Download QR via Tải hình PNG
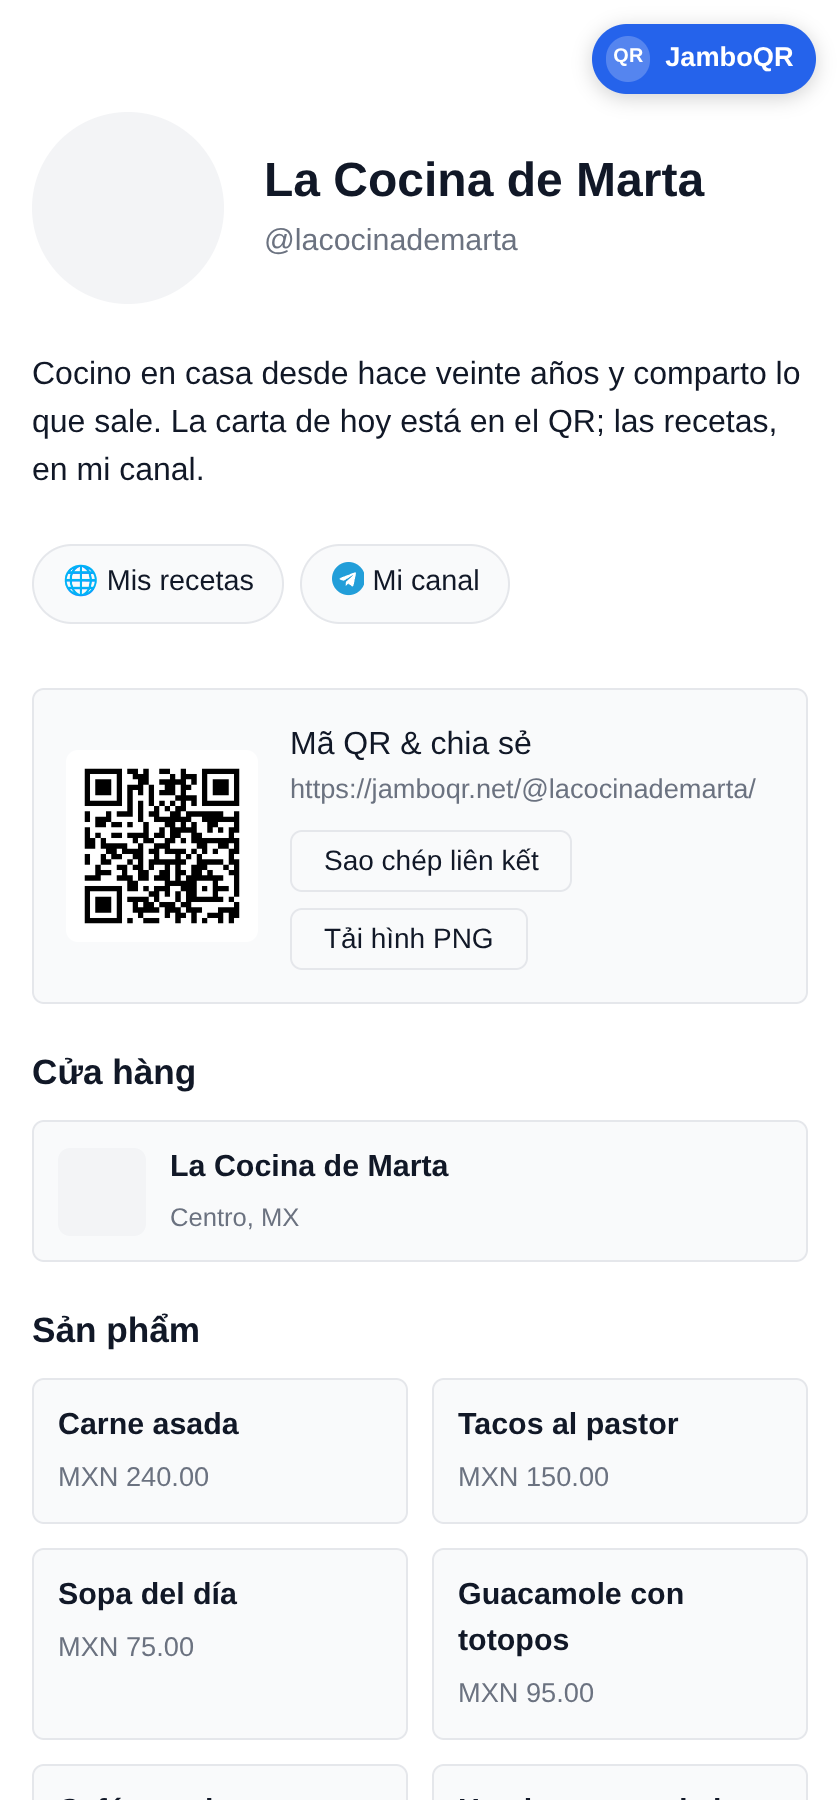 (x=409, y=939)
